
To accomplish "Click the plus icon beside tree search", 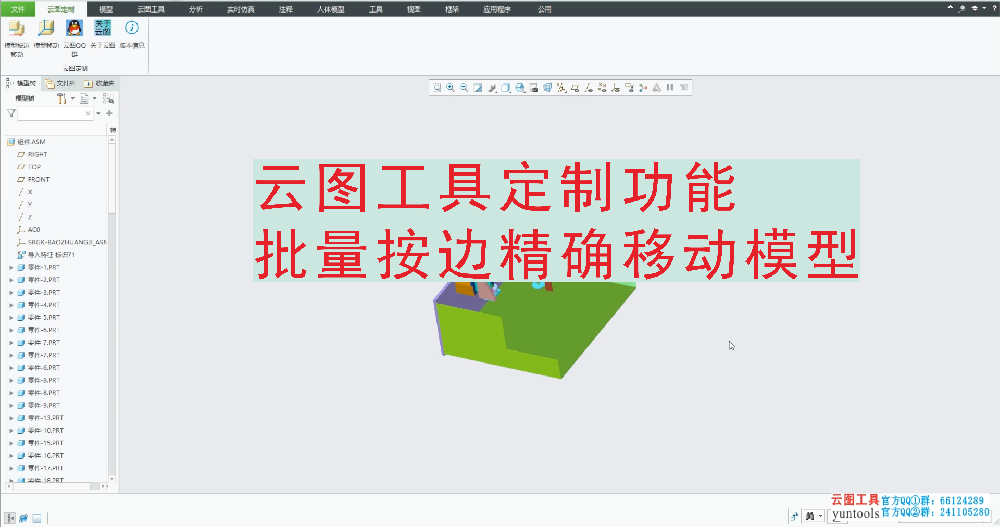I will (x=109, y=113).
